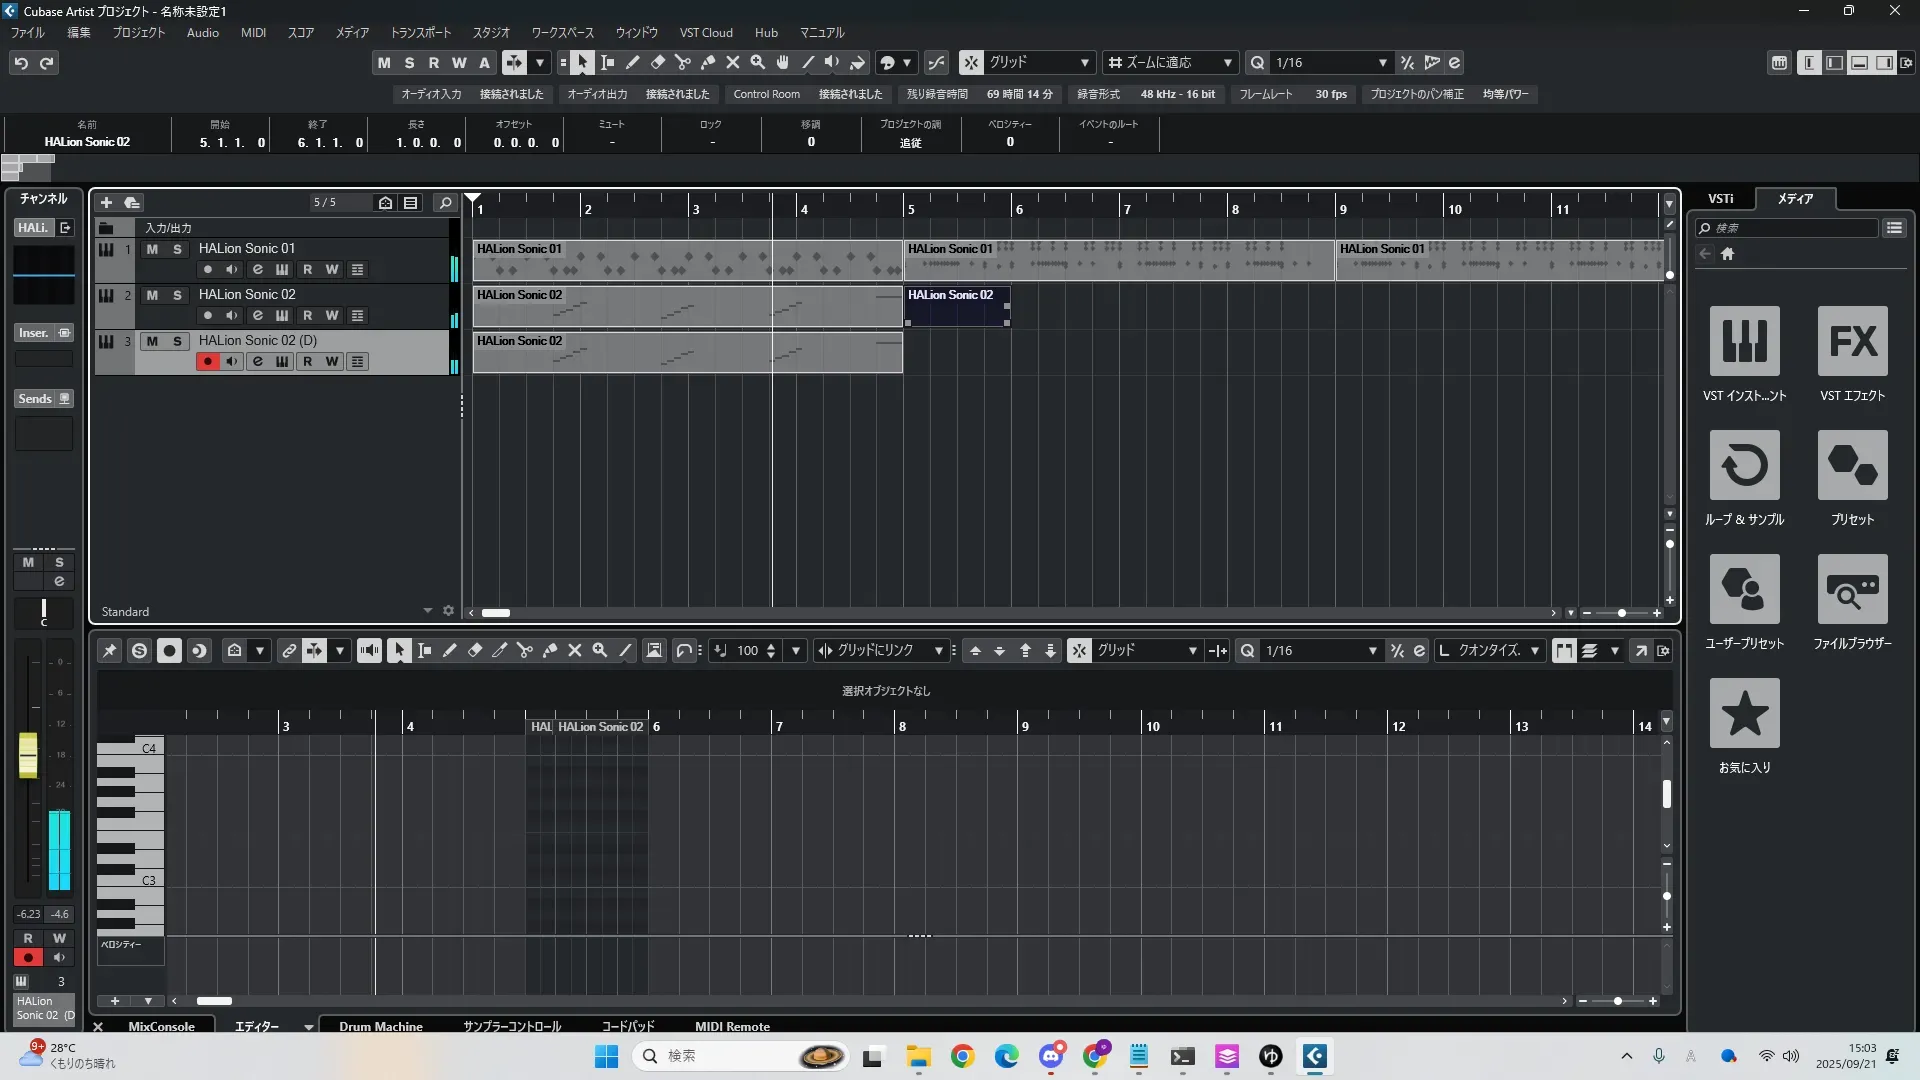
Task: Click the Add Track plus button
Action: 106,203
